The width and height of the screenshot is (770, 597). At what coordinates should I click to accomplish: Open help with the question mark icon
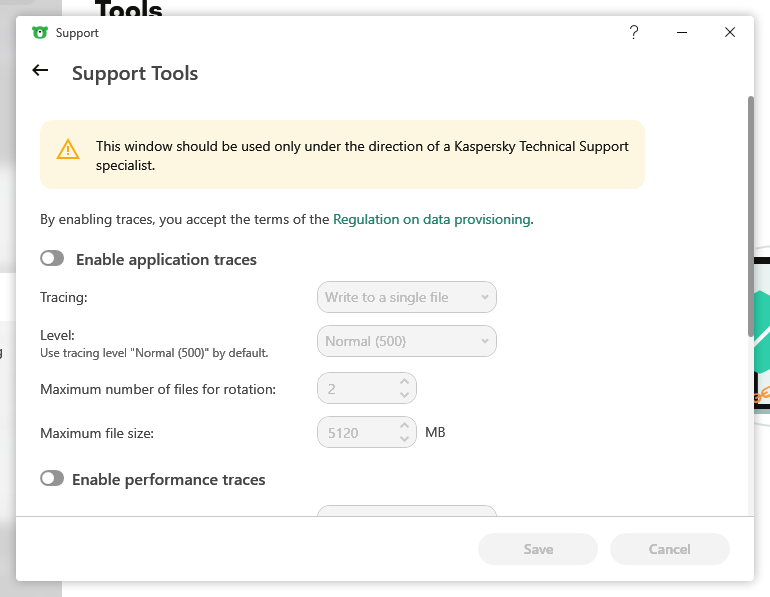[x=633, y=33]
